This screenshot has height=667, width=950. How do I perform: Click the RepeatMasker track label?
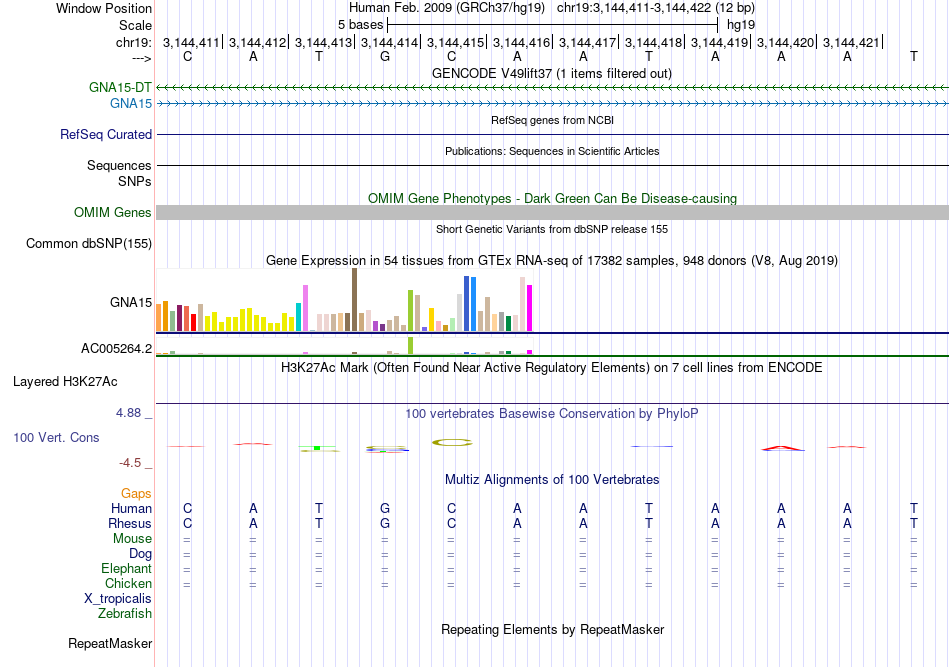point(110,643)
